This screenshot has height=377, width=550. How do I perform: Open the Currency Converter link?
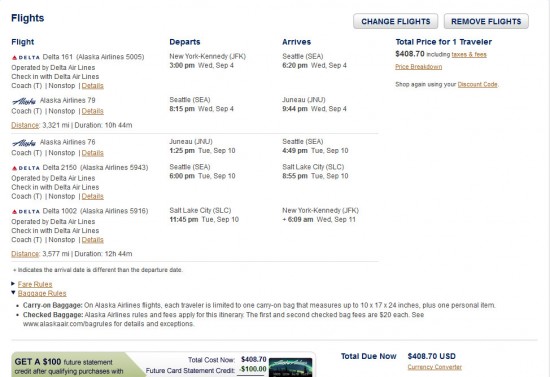435,367
